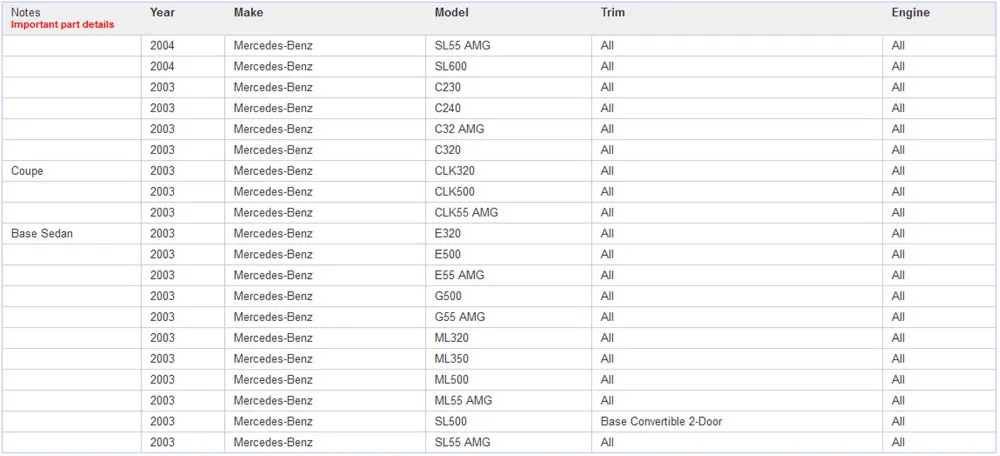This screenshot has height=456, width=1000.
Task: Click the Trim 'All' cell in the ML500 row
Action: pyautogui.click(x=607, y=379)
